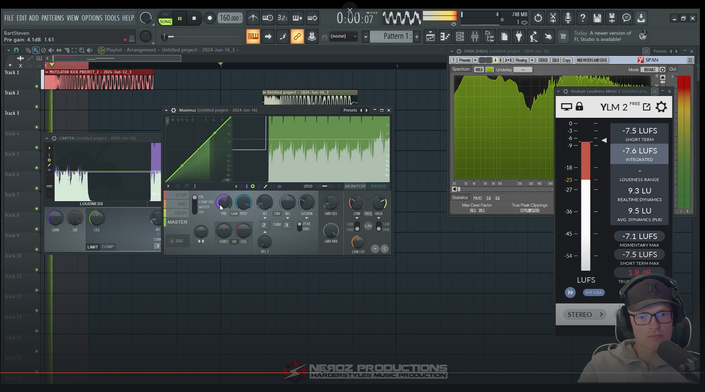Select the LOW band in Maximus

(x=176, y=195)
